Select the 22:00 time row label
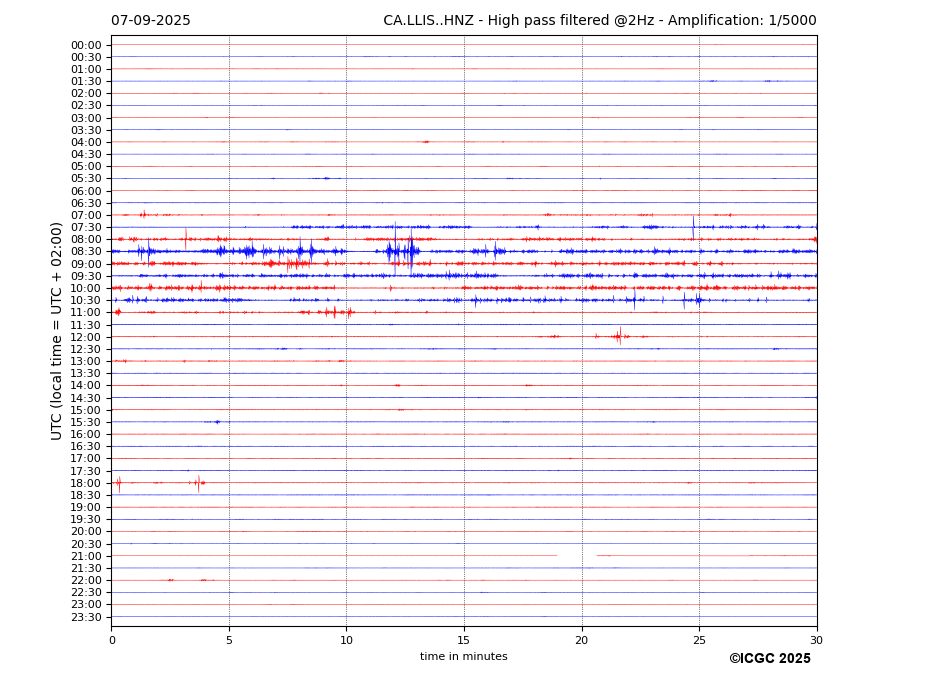Screen dimensions: 927x696 click(86, 581)
